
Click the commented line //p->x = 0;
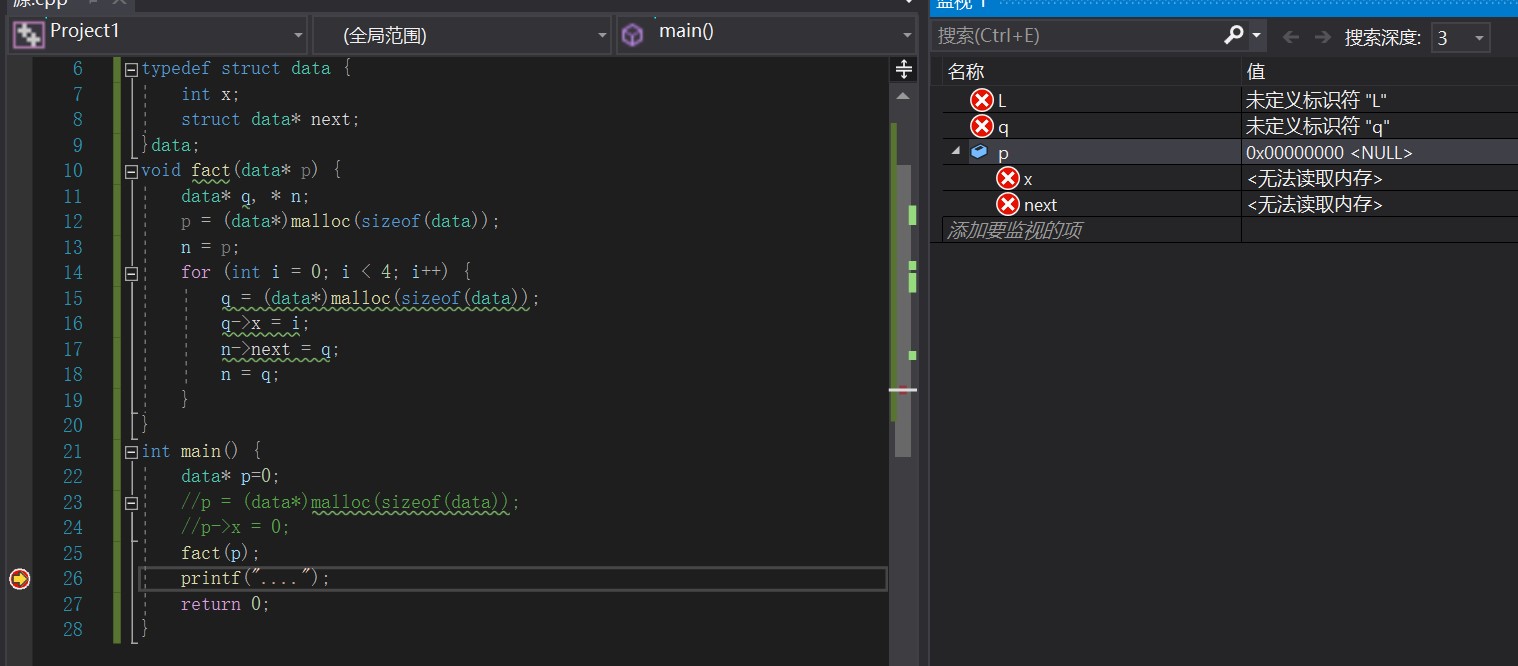235,527
